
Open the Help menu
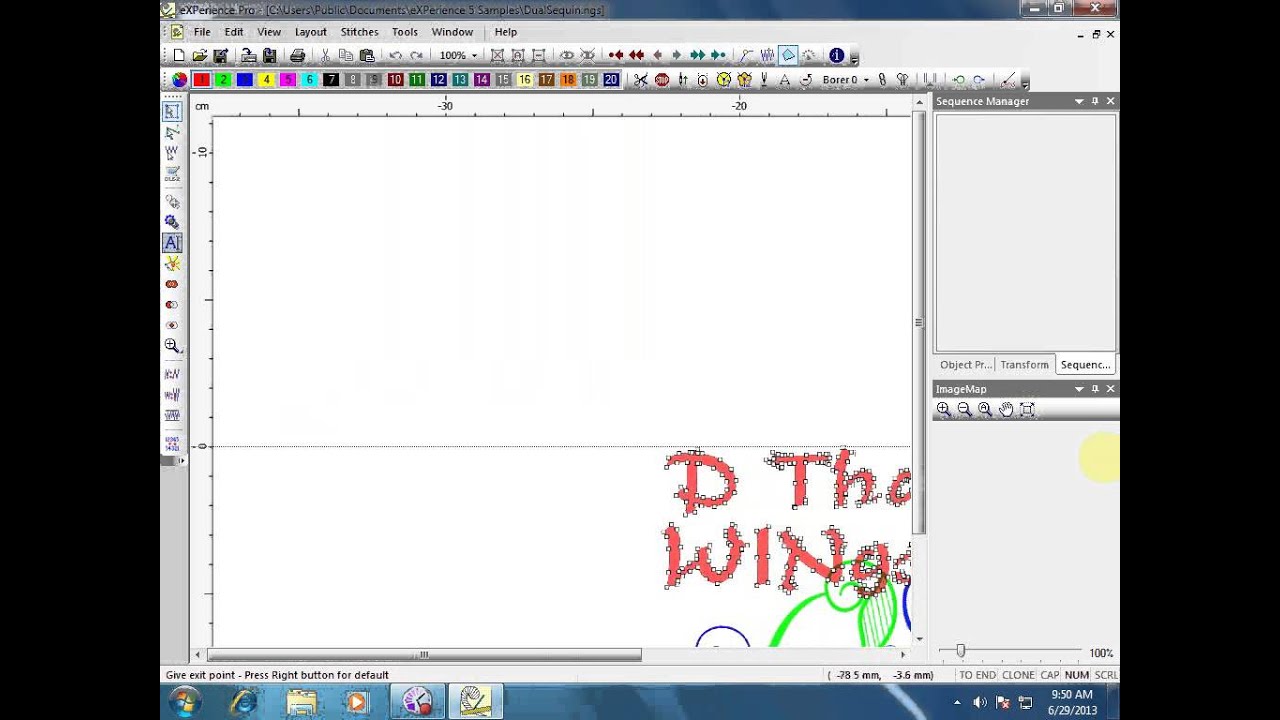click(506, 32)
